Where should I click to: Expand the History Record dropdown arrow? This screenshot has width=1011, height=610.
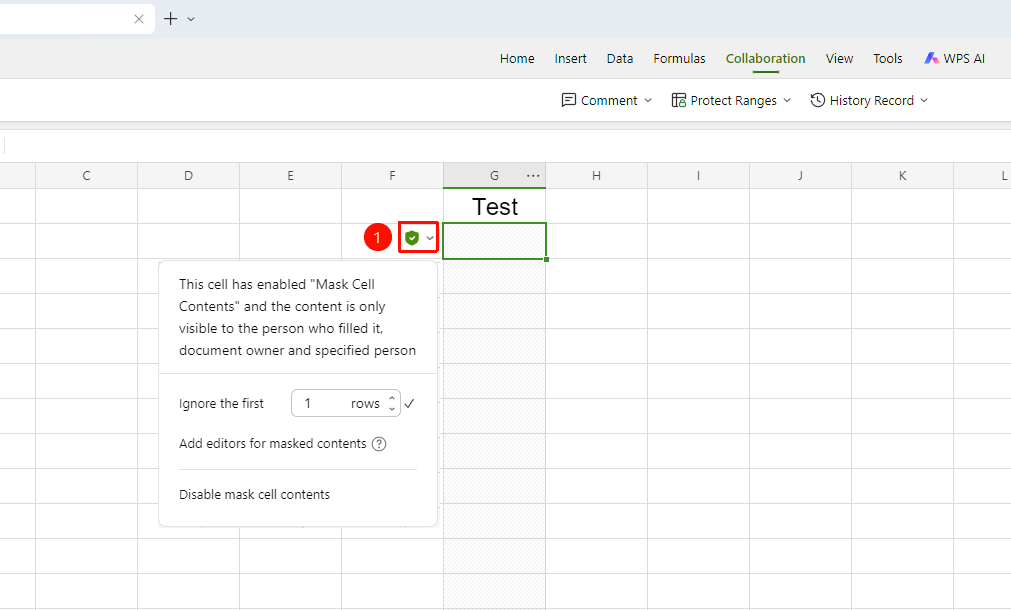pyautogui.click(x=924, y=101)
